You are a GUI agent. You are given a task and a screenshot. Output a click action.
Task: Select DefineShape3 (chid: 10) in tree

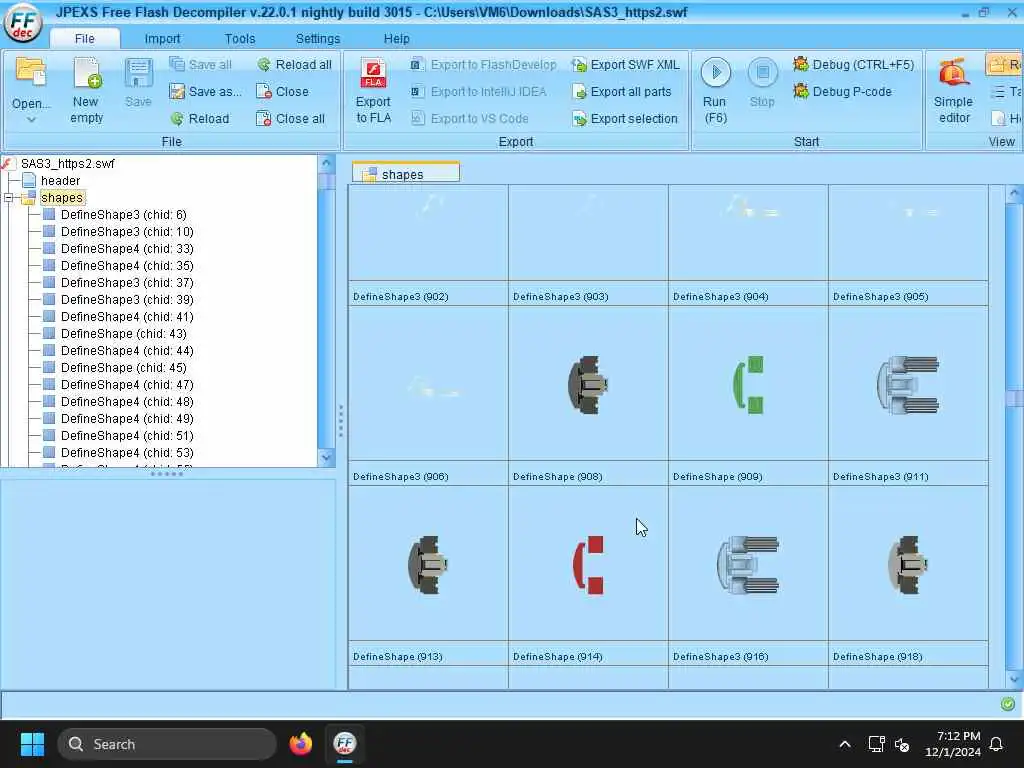click(x=127, y=232)
